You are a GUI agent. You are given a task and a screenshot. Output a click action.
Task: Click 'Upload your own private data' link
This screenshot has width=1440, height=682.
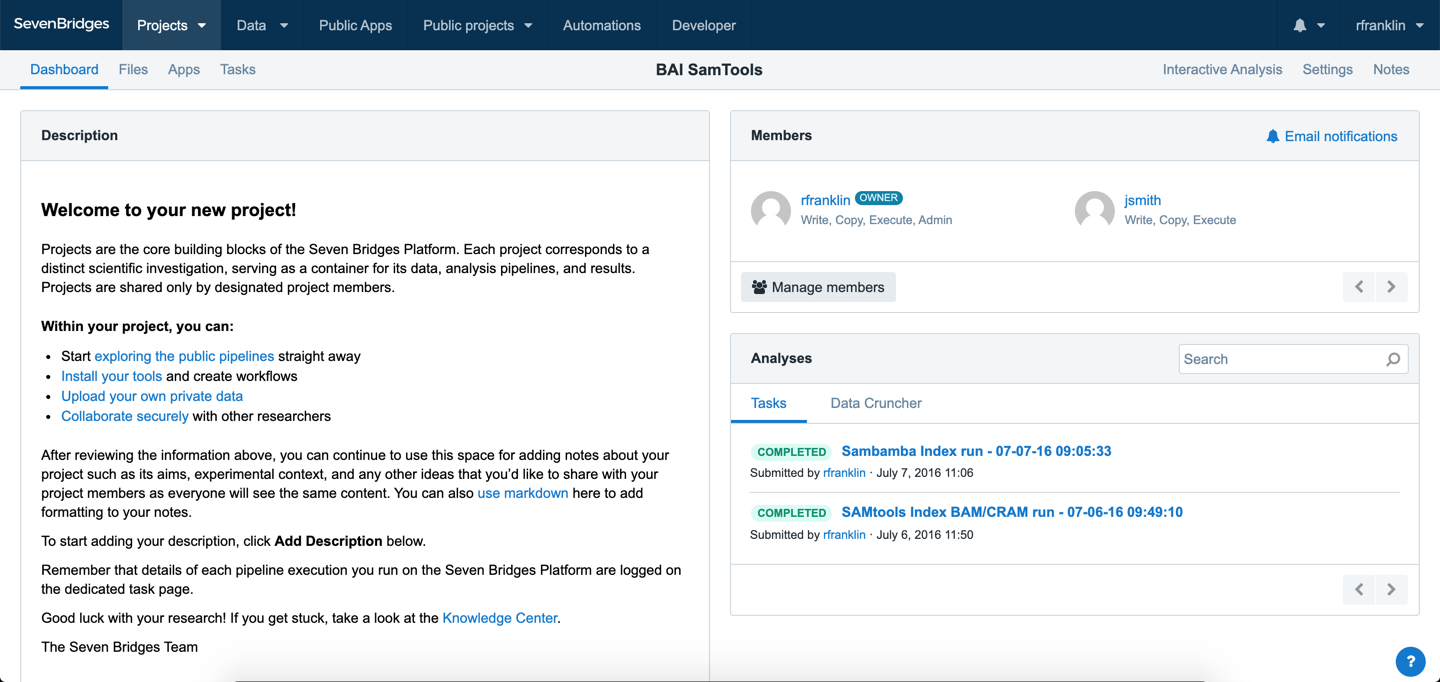pyautogui.click(x=152, y=396)
